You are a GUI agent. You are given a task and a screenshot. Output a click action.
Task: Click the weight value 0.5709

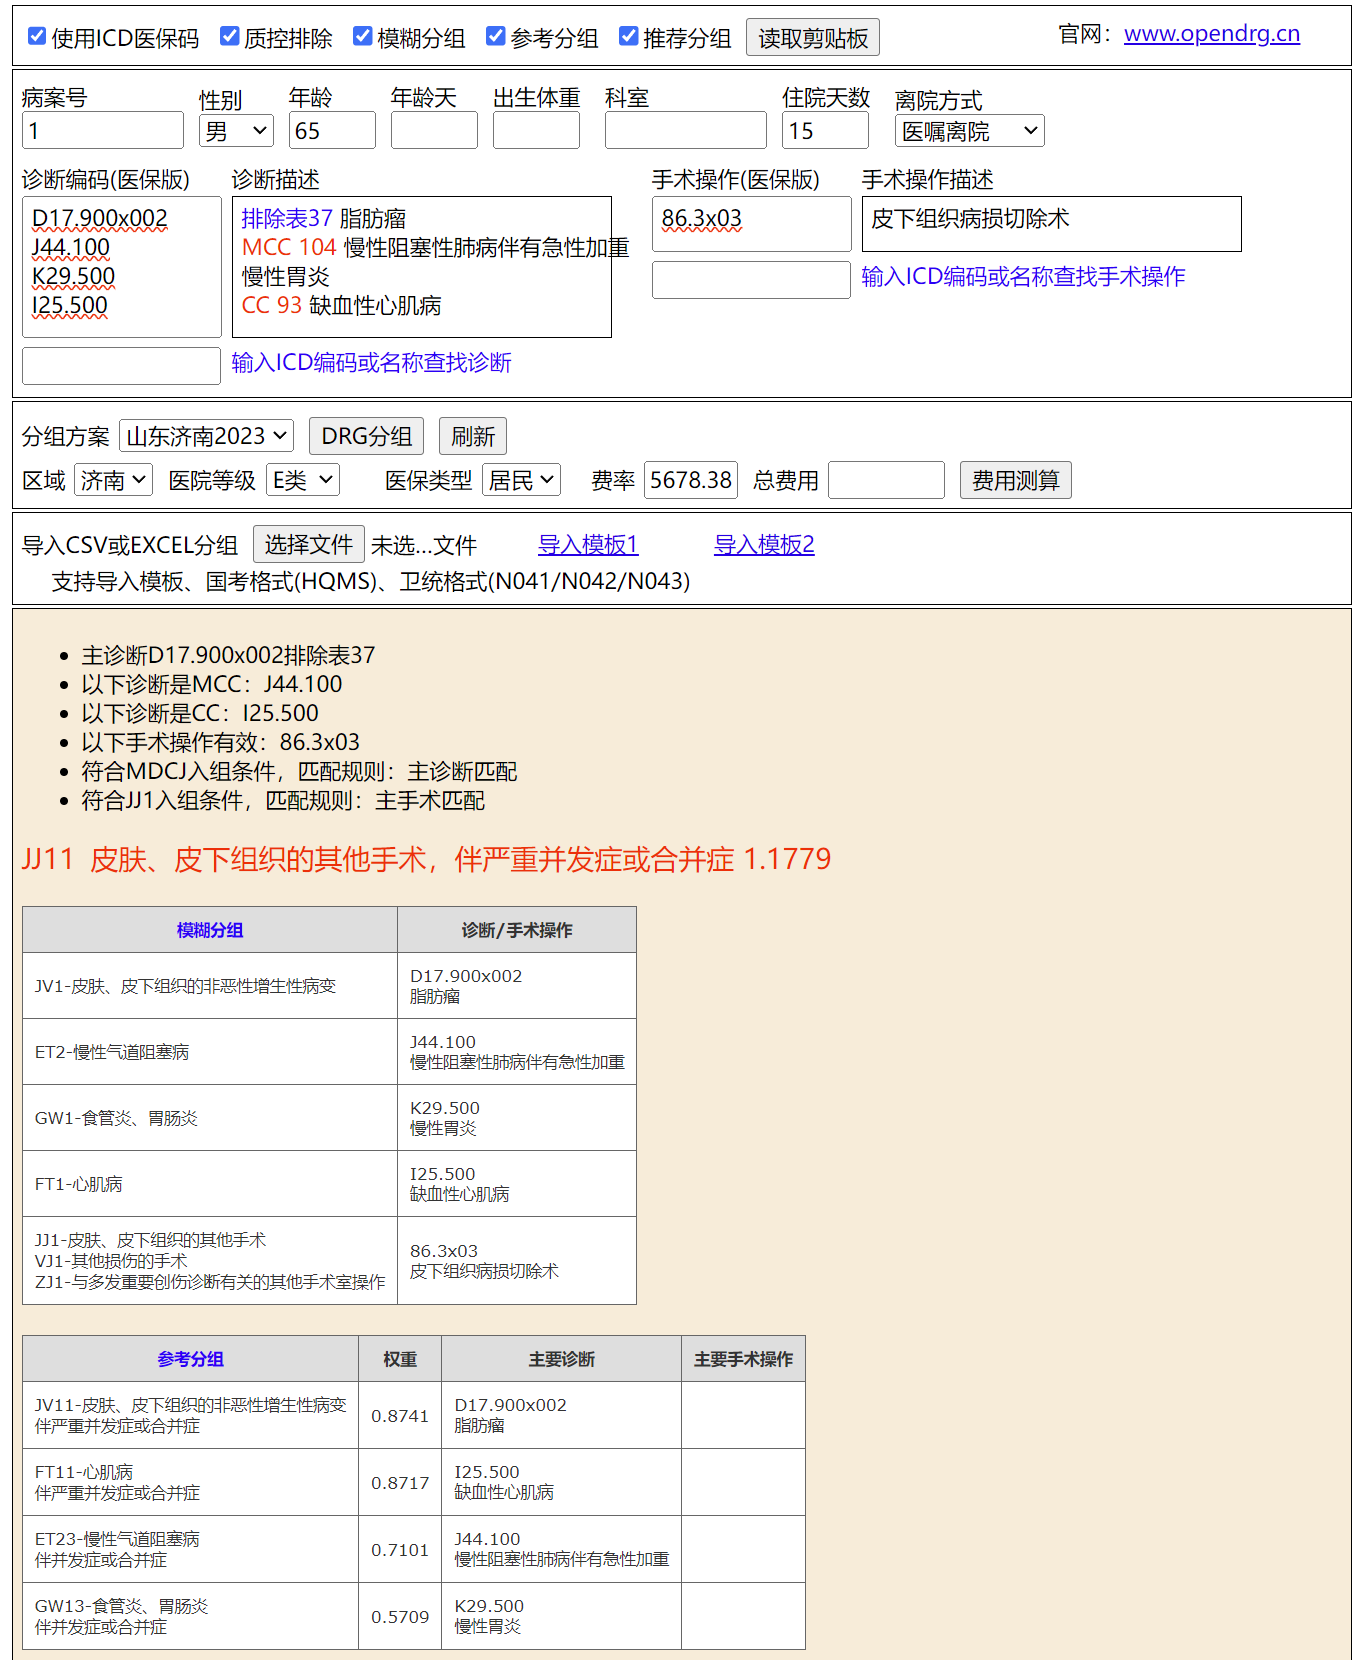tap(400, 1617)
